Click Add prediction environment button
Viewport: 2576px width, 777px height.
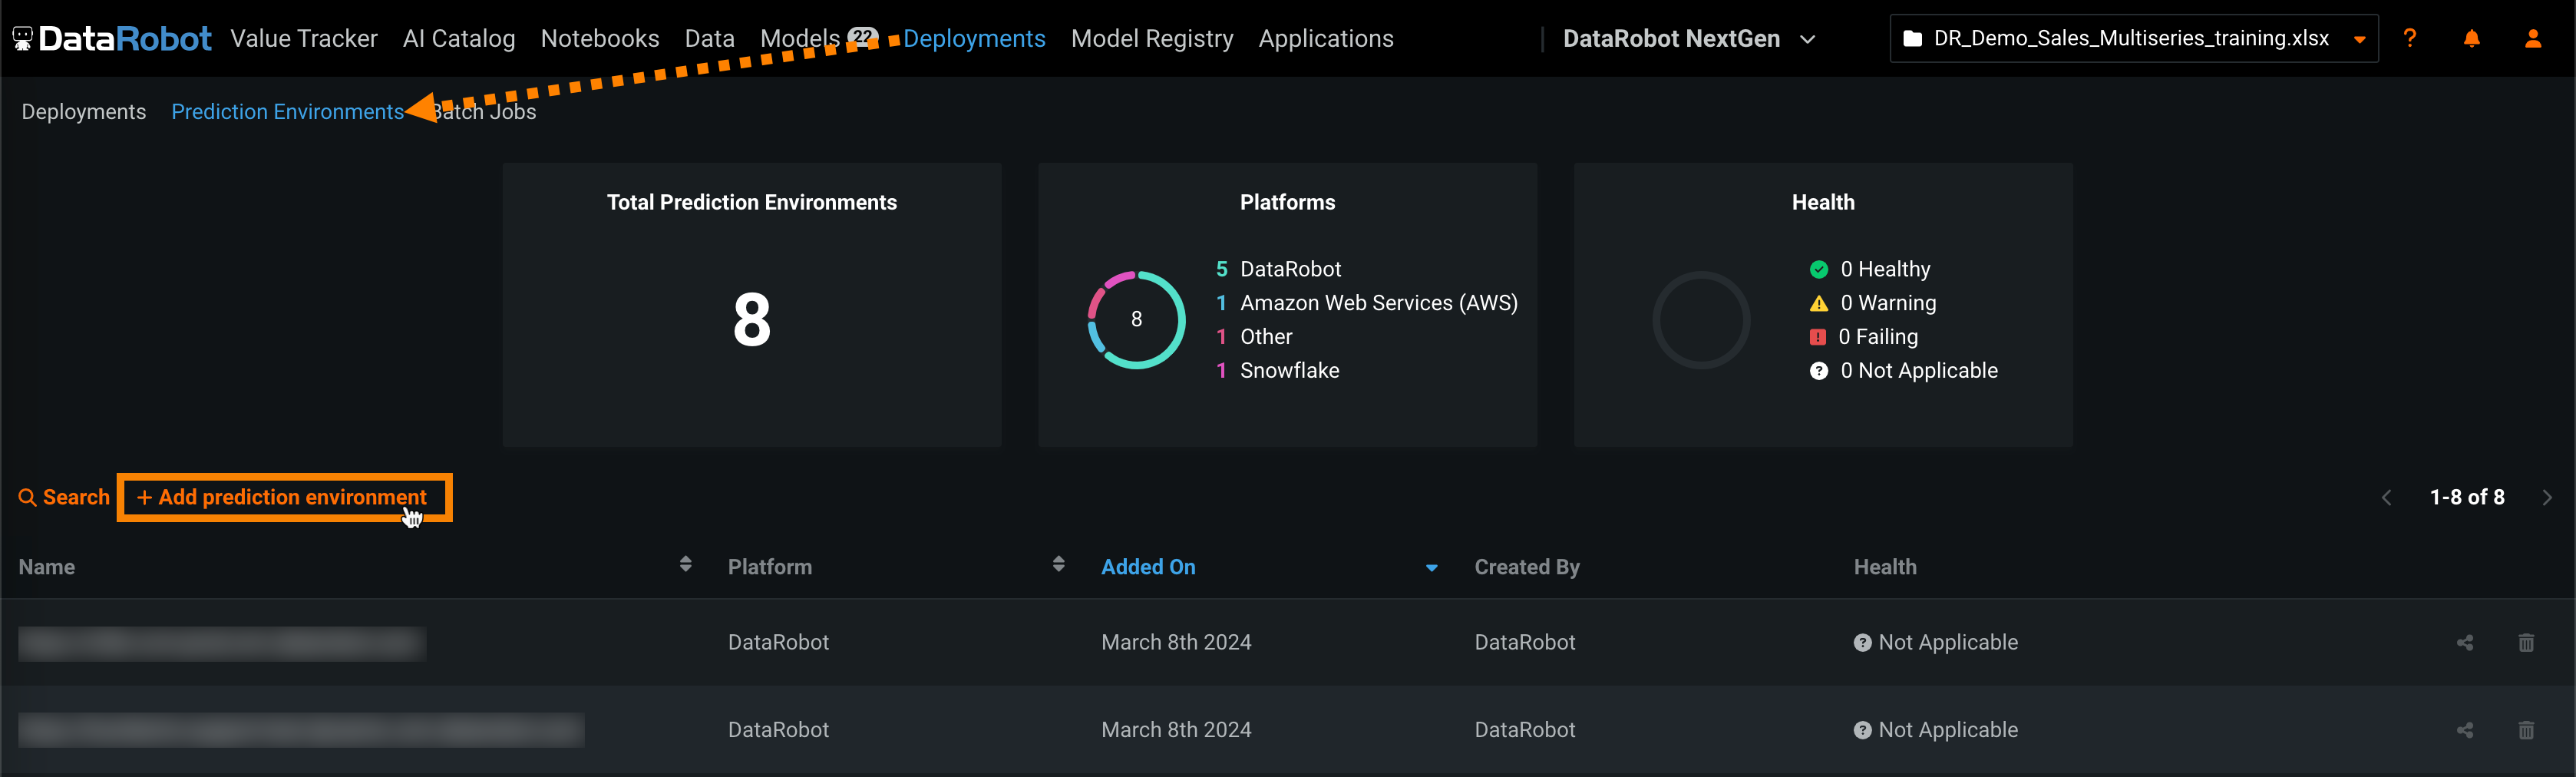coord(284,497)
